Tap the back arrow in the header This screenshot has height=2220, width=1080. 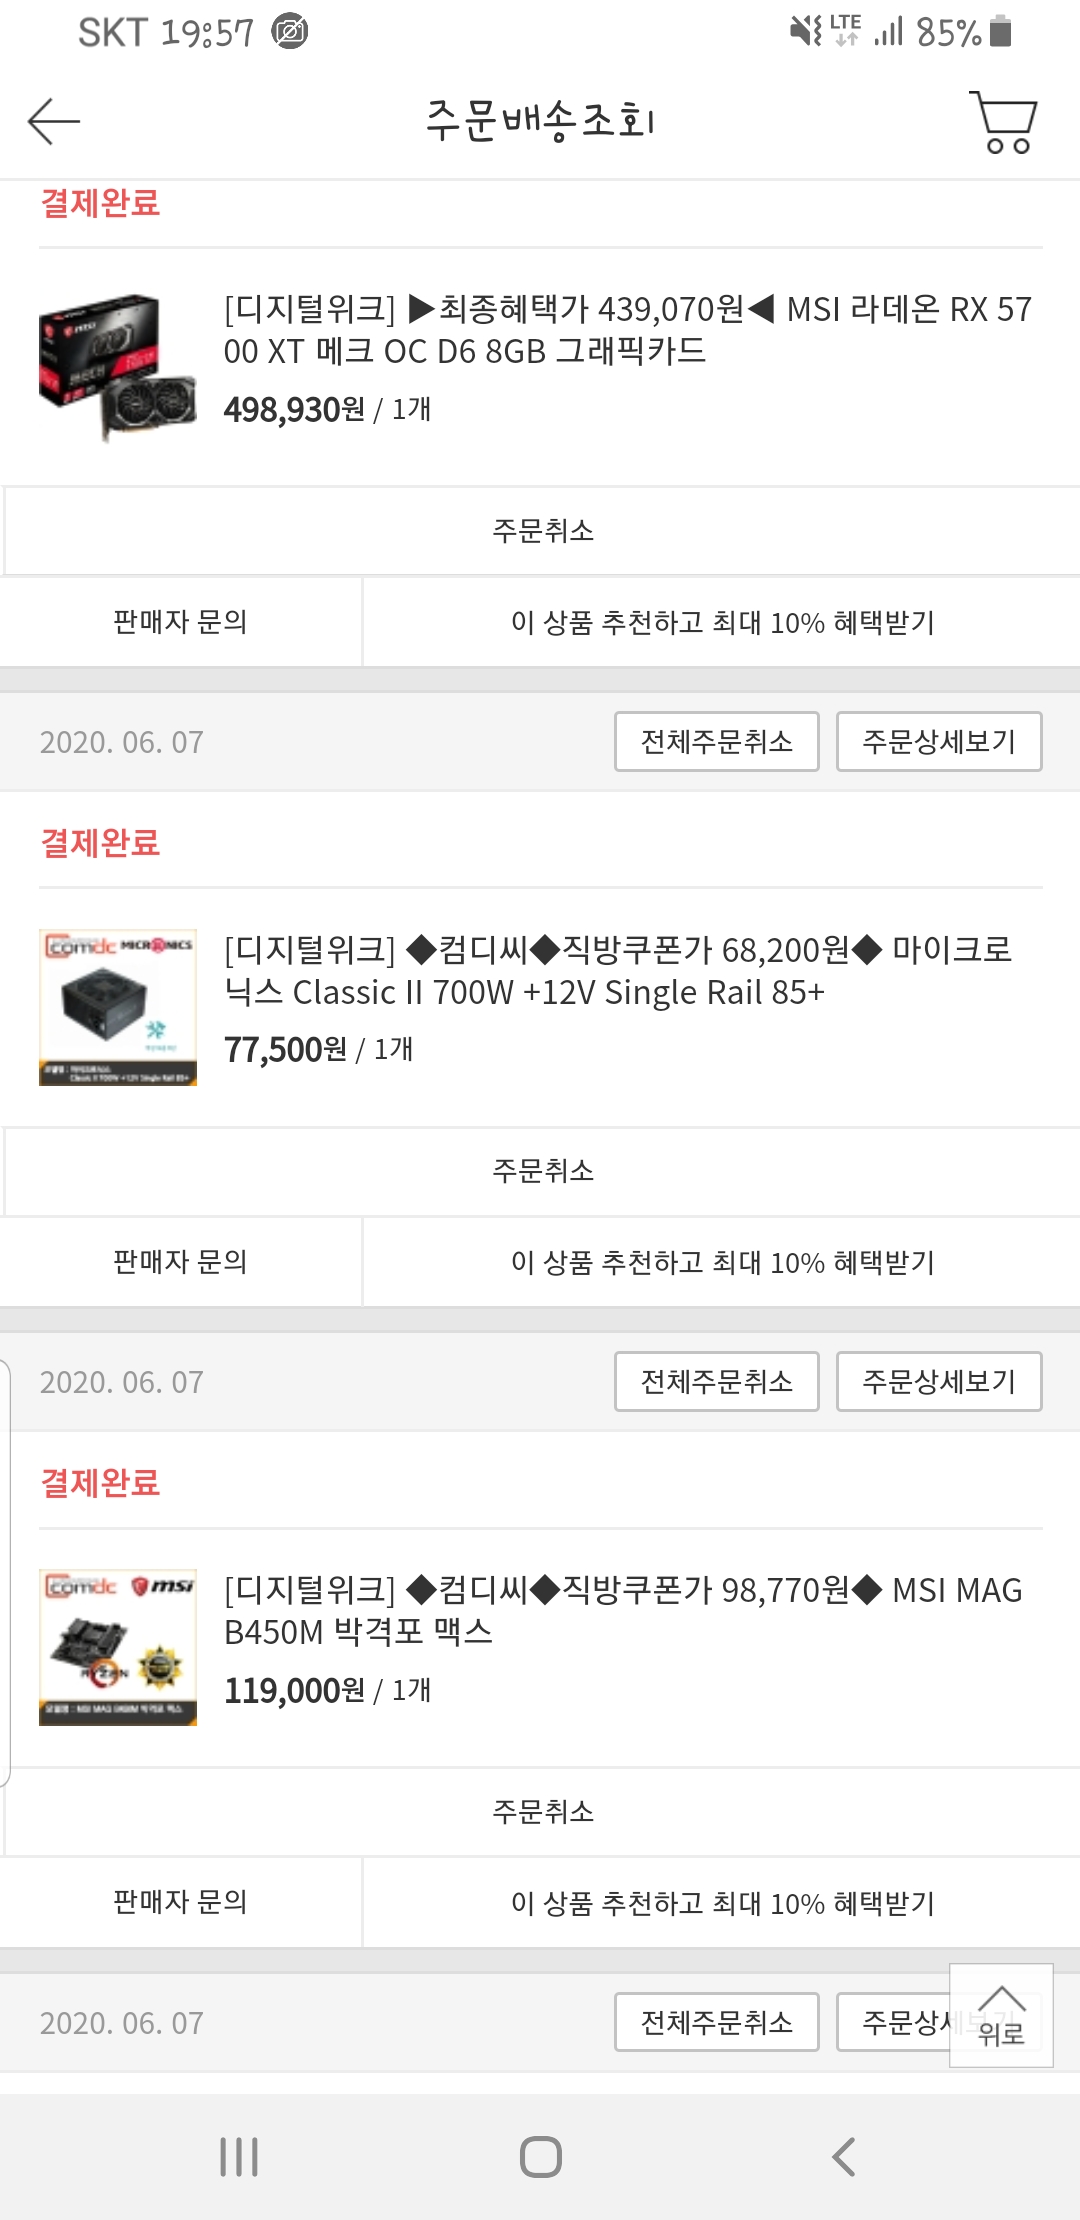54,121
